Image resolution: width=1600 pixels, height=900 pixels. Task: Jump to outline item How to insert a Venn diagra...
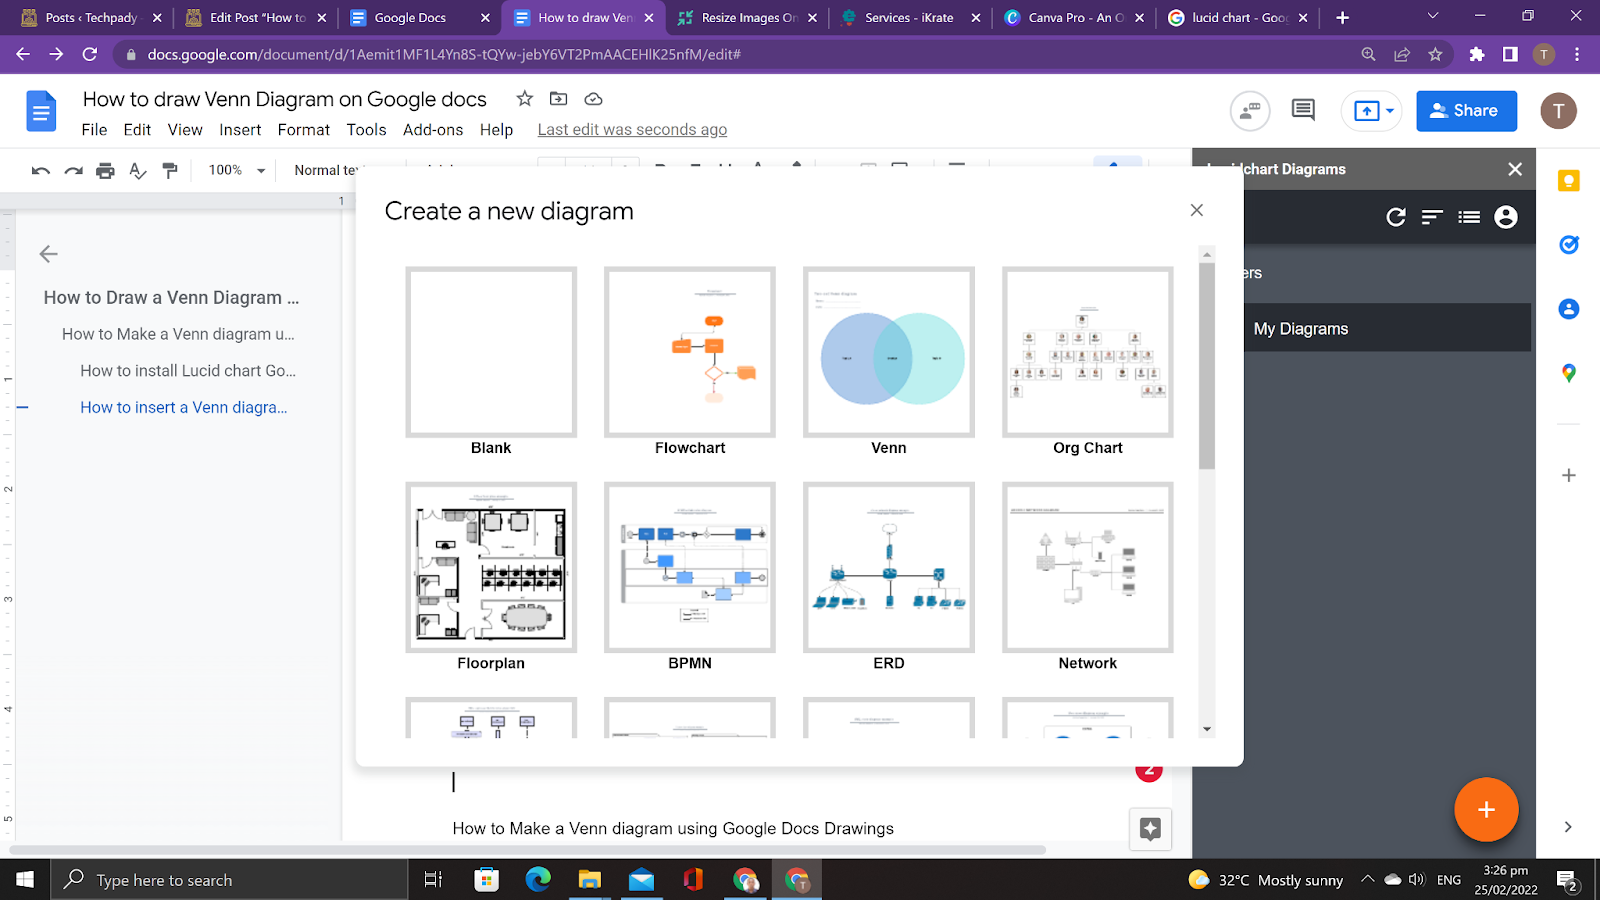(x=184, y=408)
